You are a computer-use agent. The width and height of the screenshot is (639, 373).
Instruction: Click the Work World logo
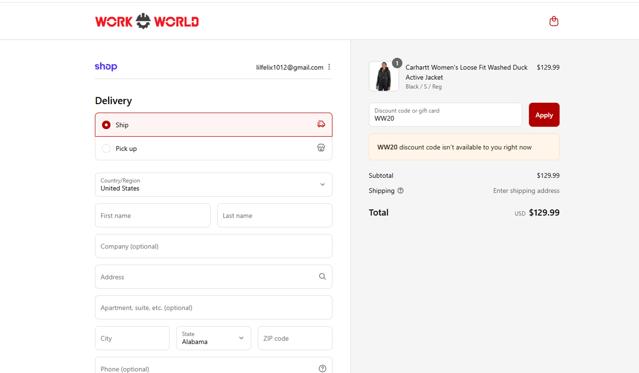coord(147,21)
